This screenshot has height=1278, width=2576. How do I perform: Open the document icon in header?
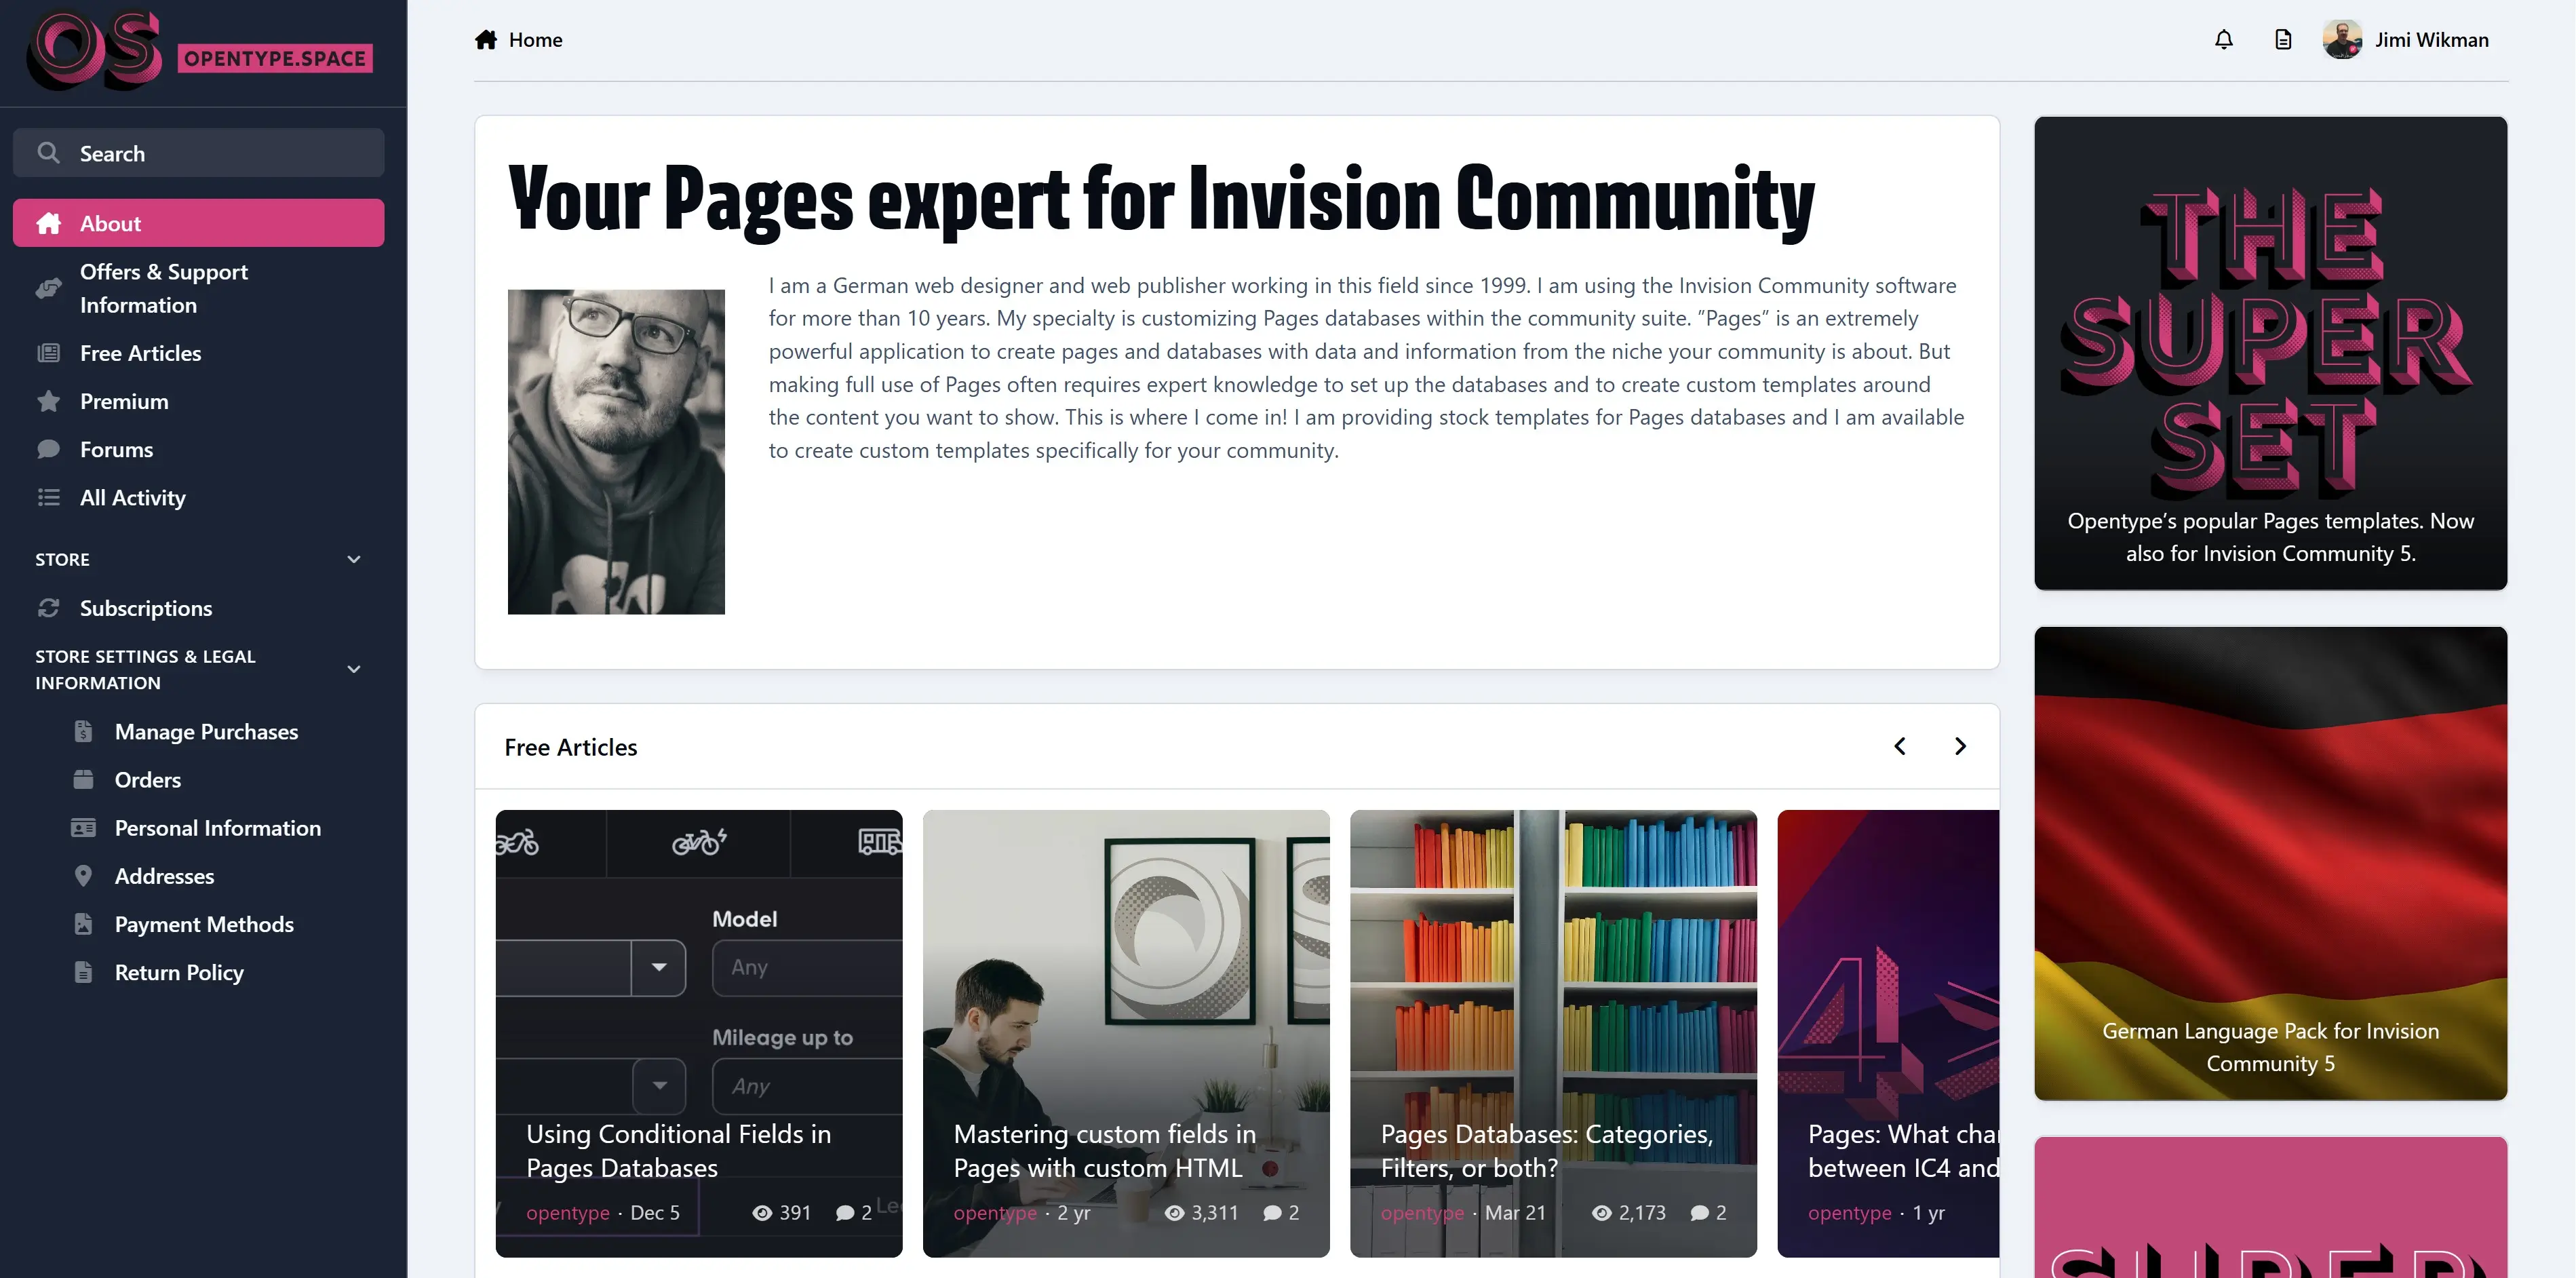pos(2283,40)
